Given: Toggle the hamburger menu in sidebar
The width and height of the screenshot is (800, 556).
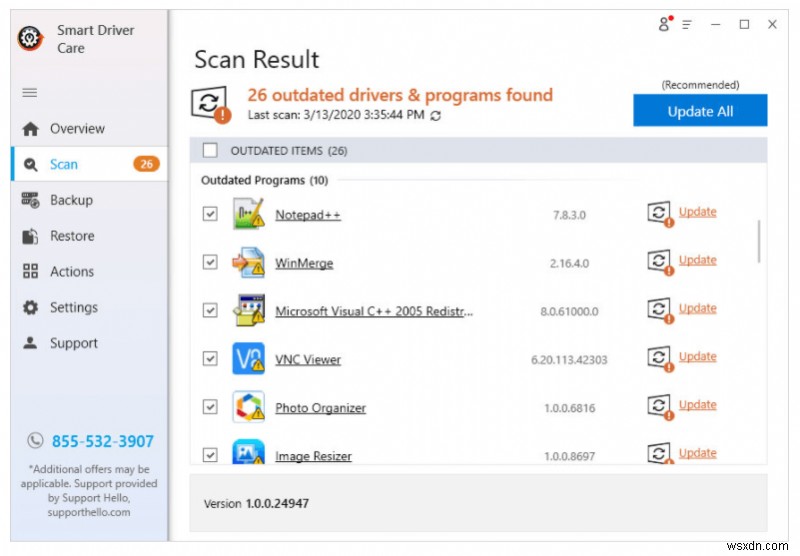Looking at the screenshot, I should point(30,92).
